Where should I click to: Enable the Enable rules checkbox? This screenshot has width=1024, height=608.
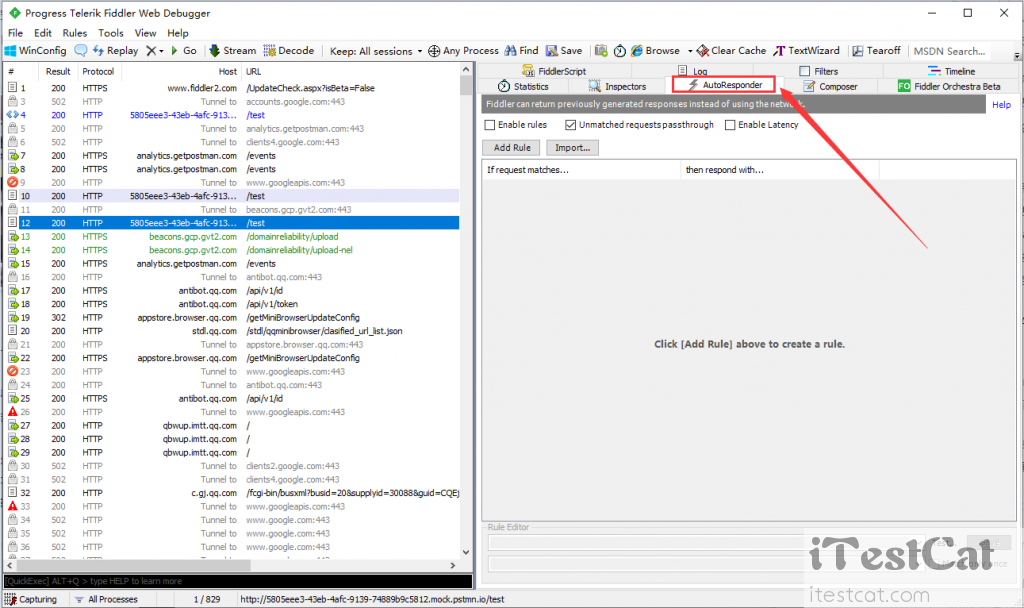490,125
